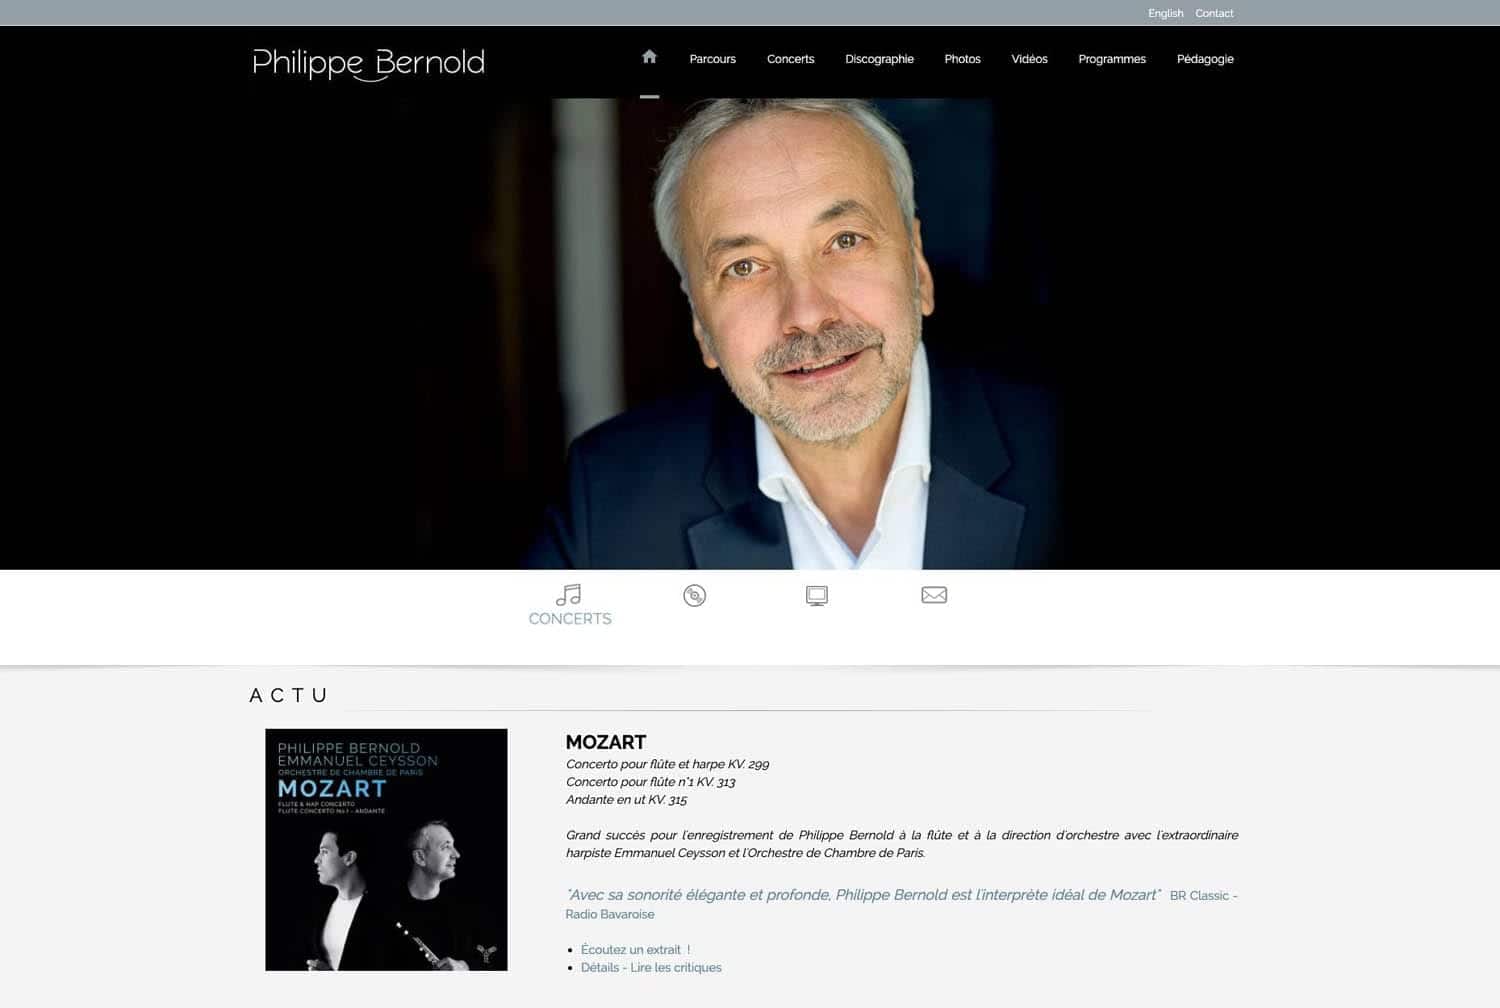Viewport: 1500px width, 1008px height.
Task: Open the Parcours menu item
Action: click(x=712, y=59)
